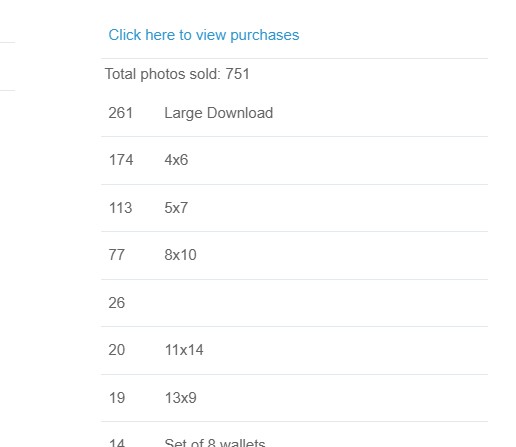Click the 113 count next to 5x7
This screenshot has width=516, height=447.
[x=121, y=208]
